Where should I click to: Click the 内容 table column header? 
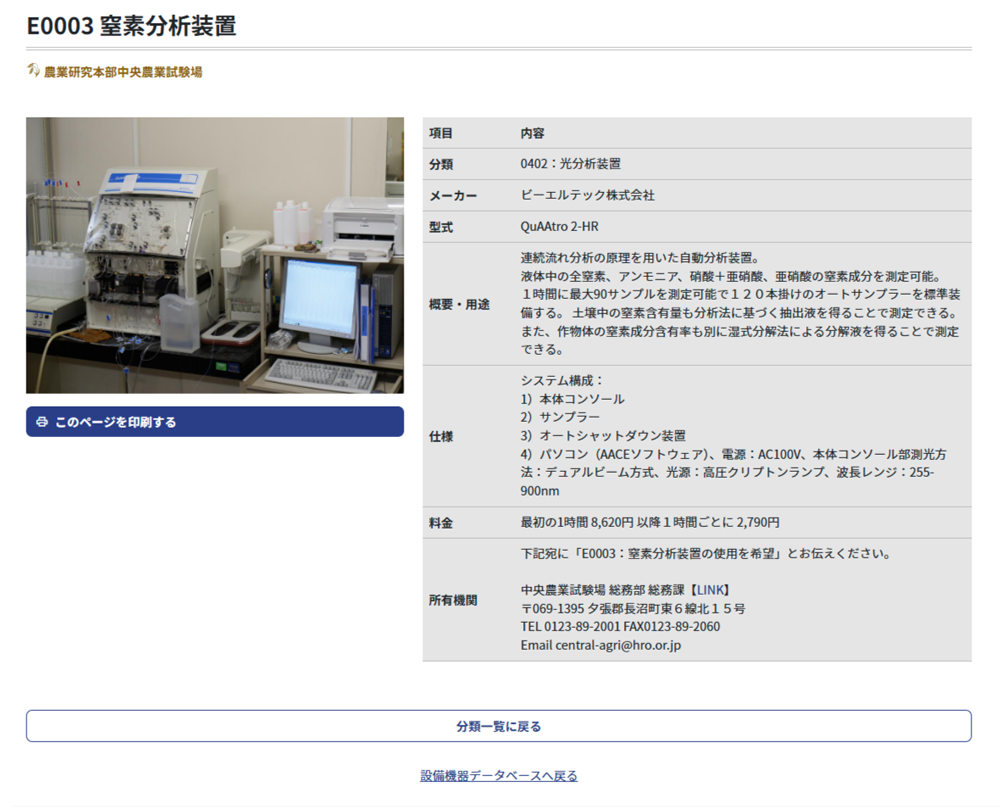(532, 133)
